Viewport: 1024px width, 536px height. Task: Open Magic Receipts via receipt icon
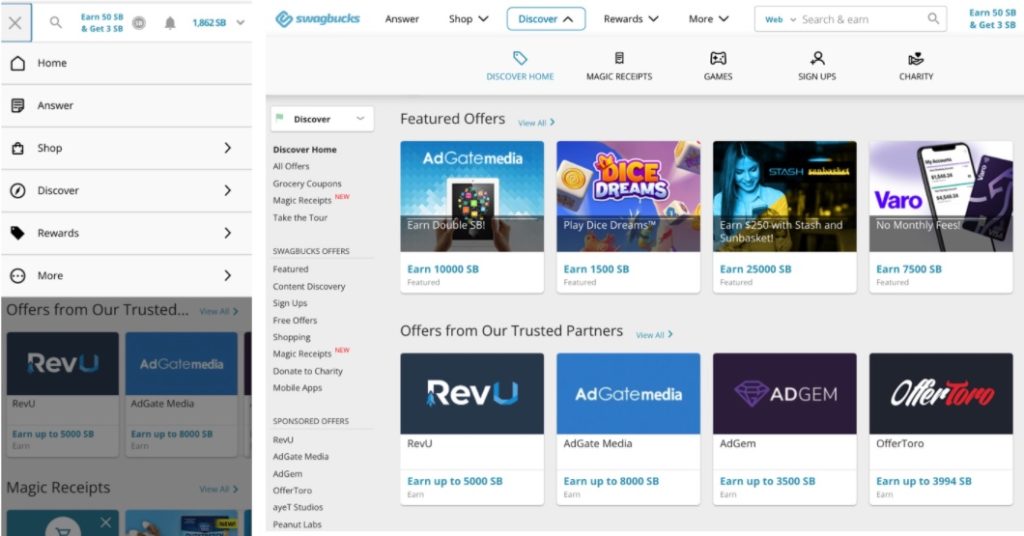click(619, 59)
